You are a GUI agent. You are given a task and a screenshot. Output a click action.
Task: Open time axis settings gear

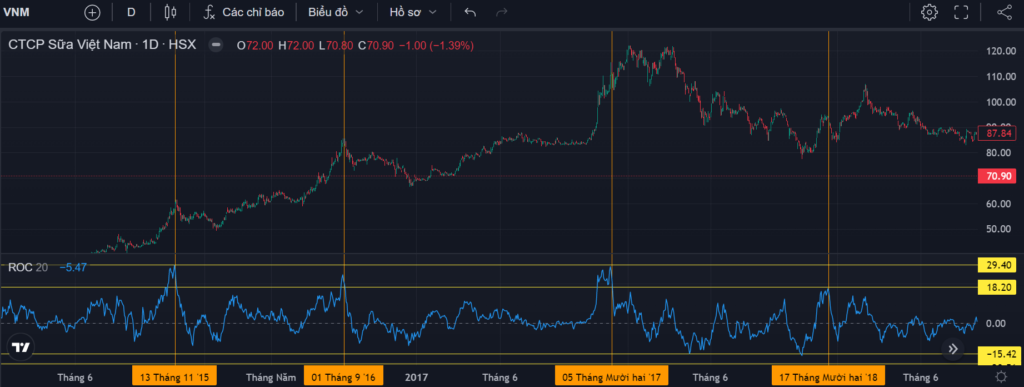tap(1000, 377)
